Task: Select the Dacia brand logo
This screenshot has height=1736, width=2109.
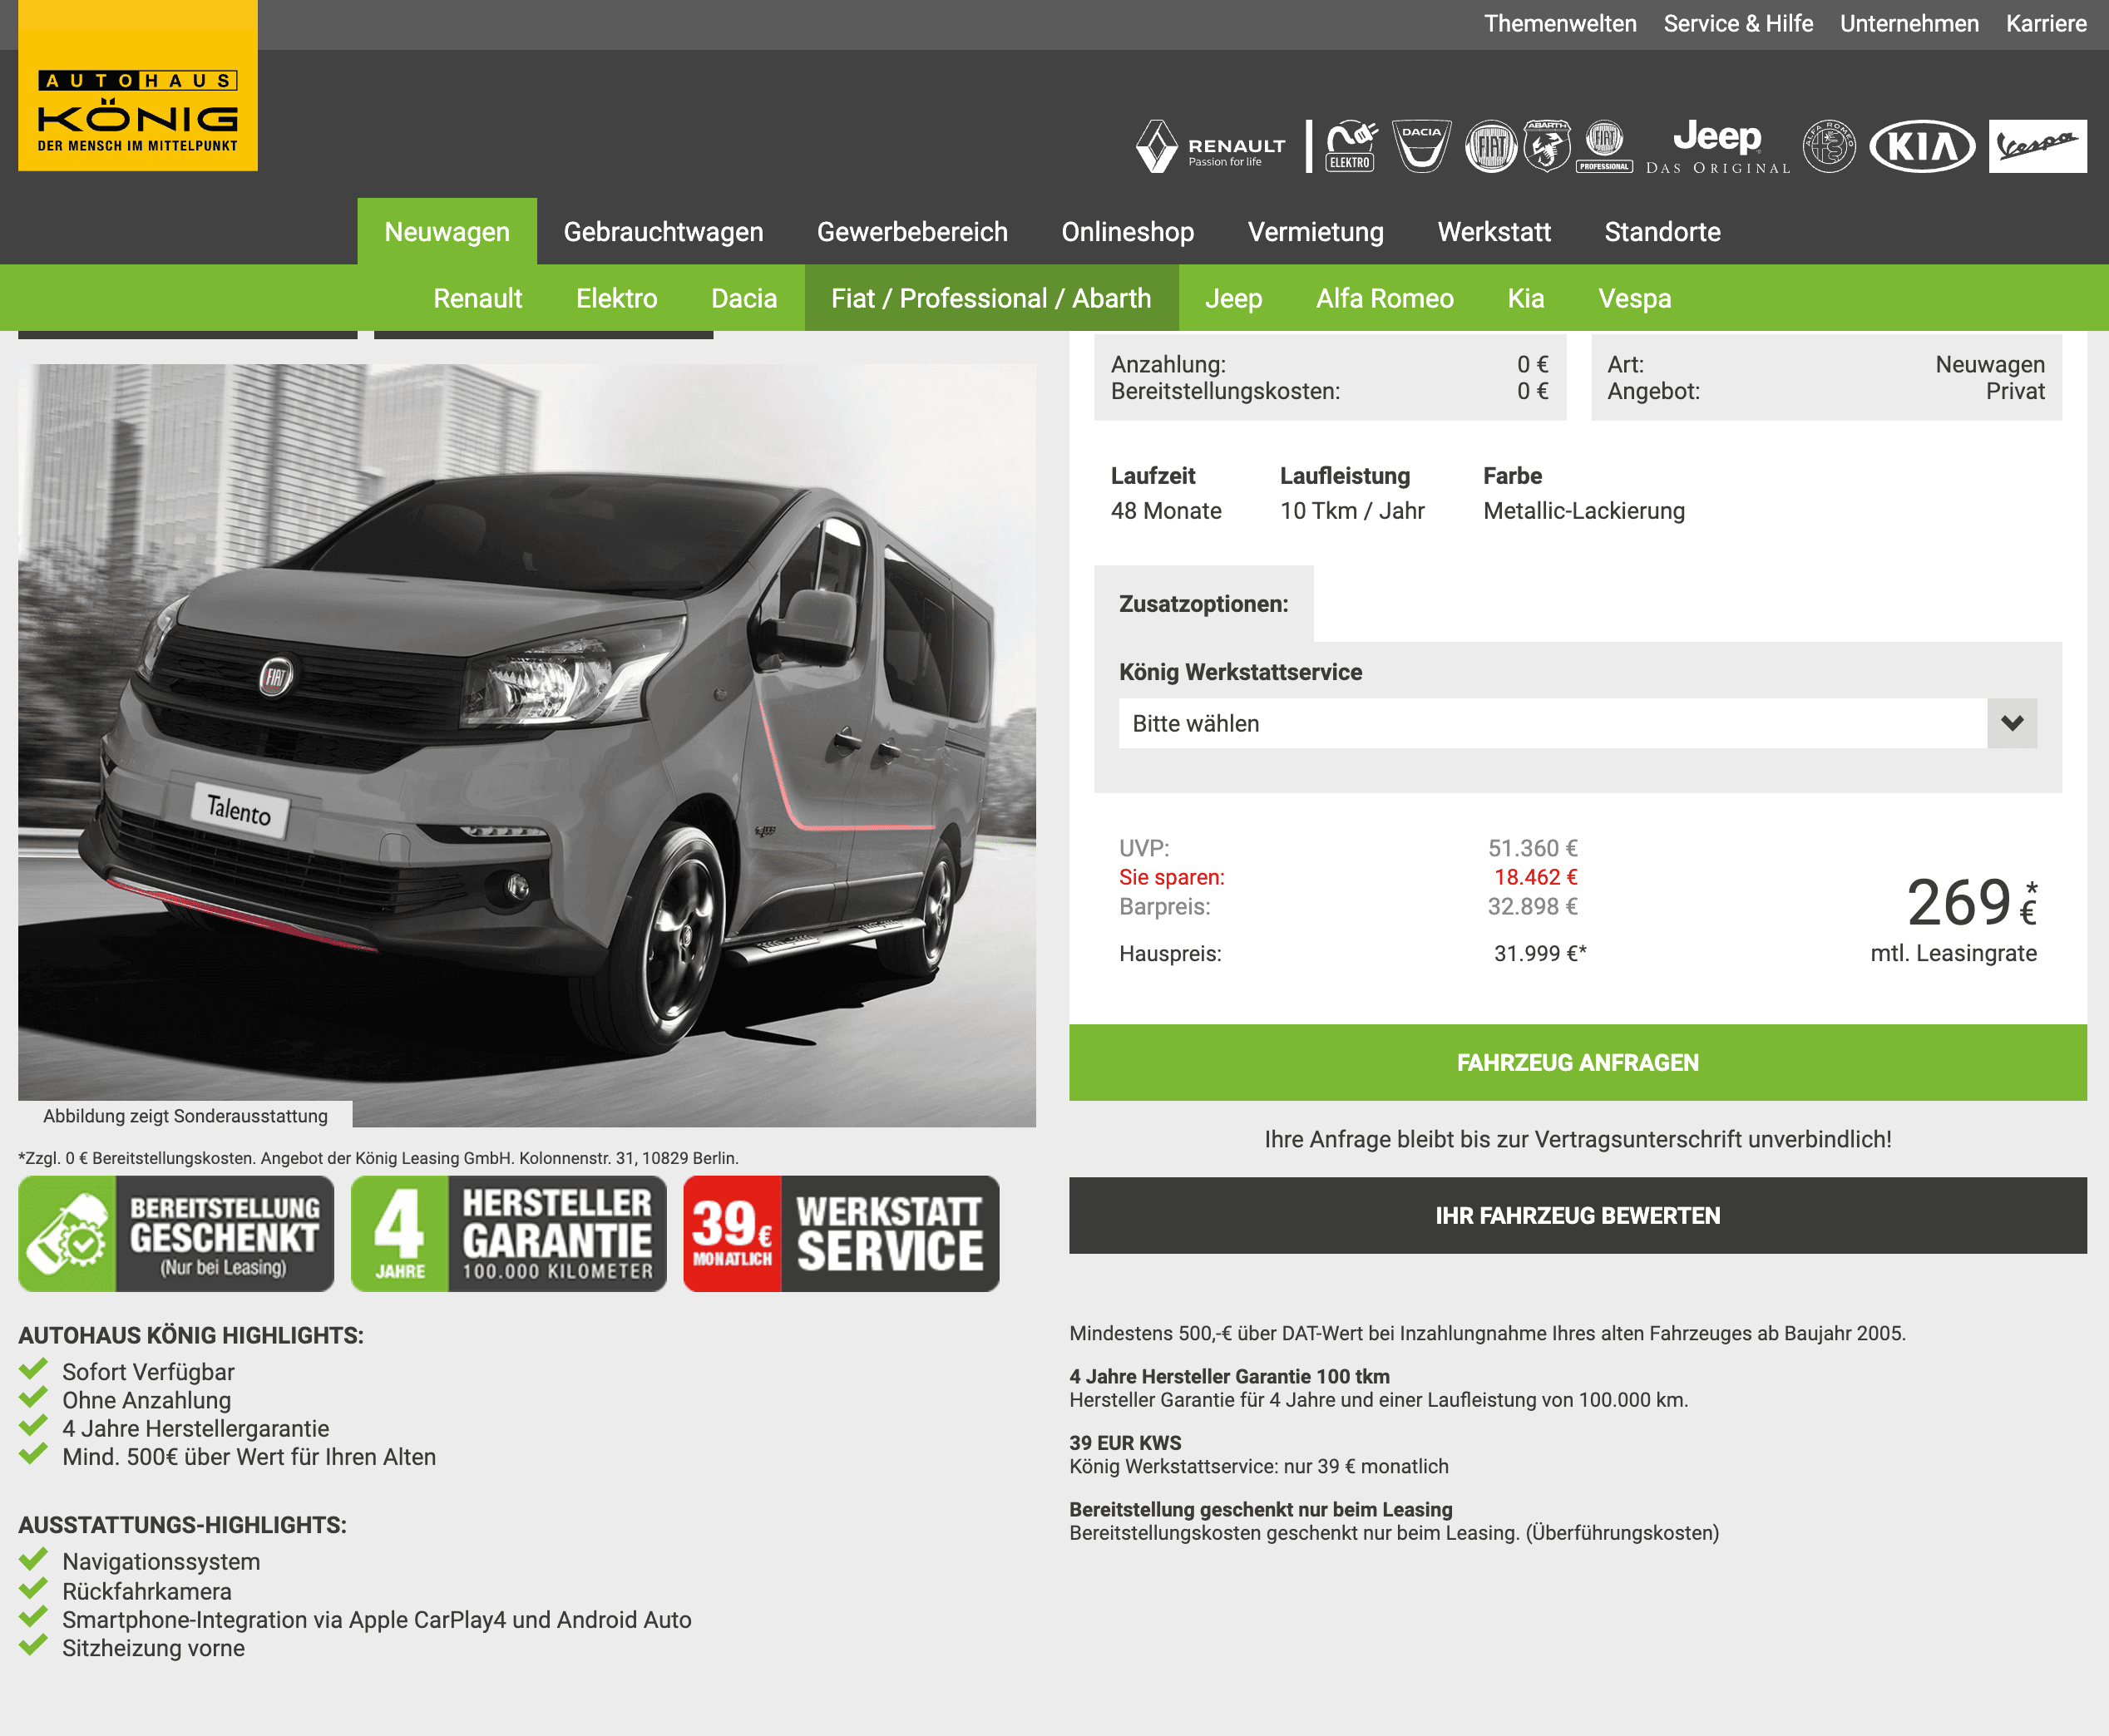Action: pyautogui.click(x=1421, y=147)
